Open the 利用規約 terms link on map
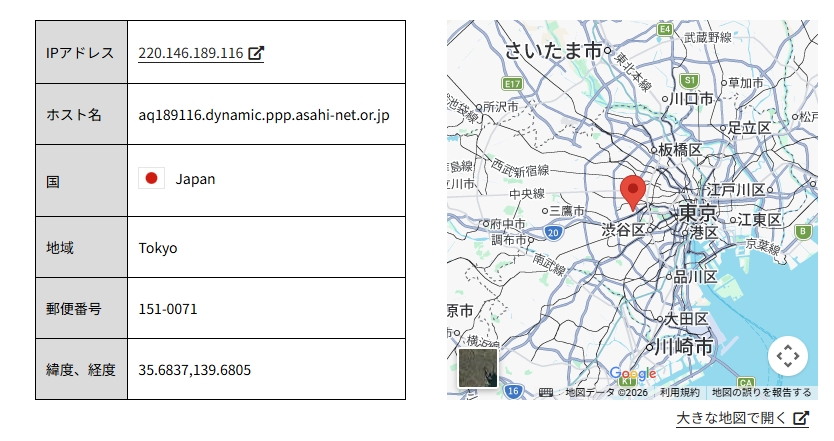834x441 pixels. click(x=680, y=392)
